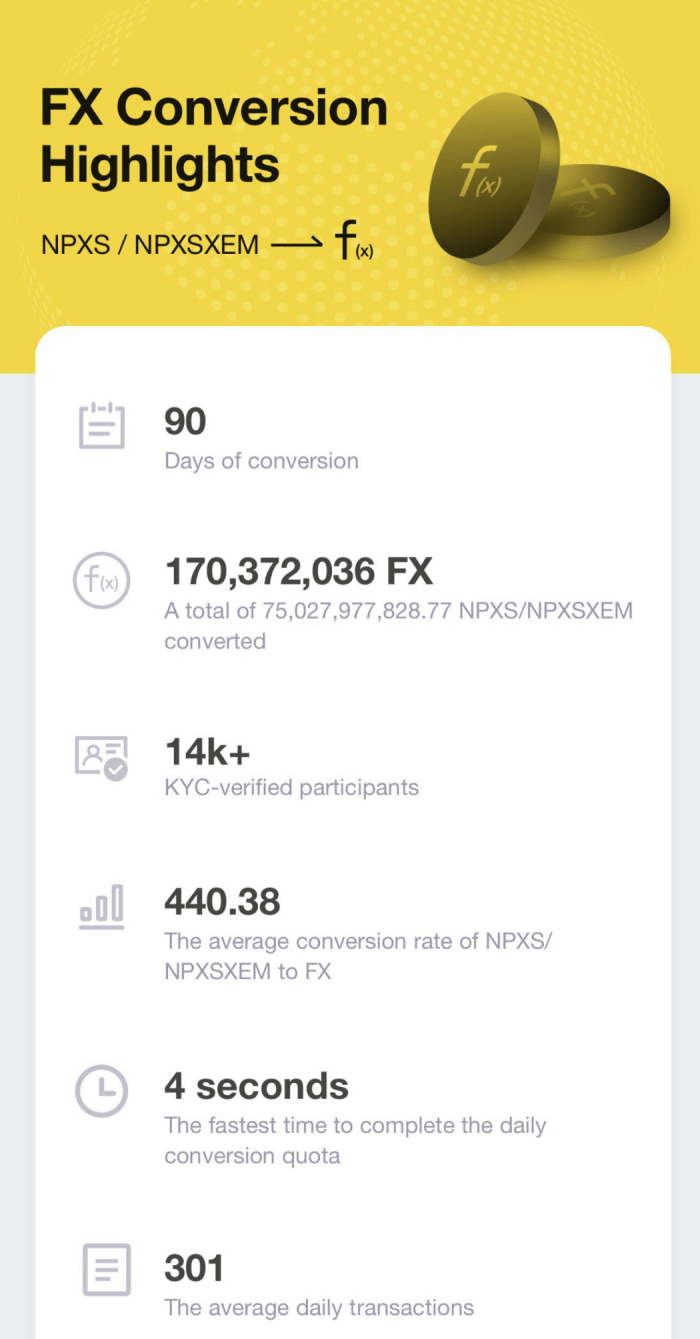Click the 301 daily transactions number
The height and width of the screenshot is (1339, 700).
tap(194, 1268)
